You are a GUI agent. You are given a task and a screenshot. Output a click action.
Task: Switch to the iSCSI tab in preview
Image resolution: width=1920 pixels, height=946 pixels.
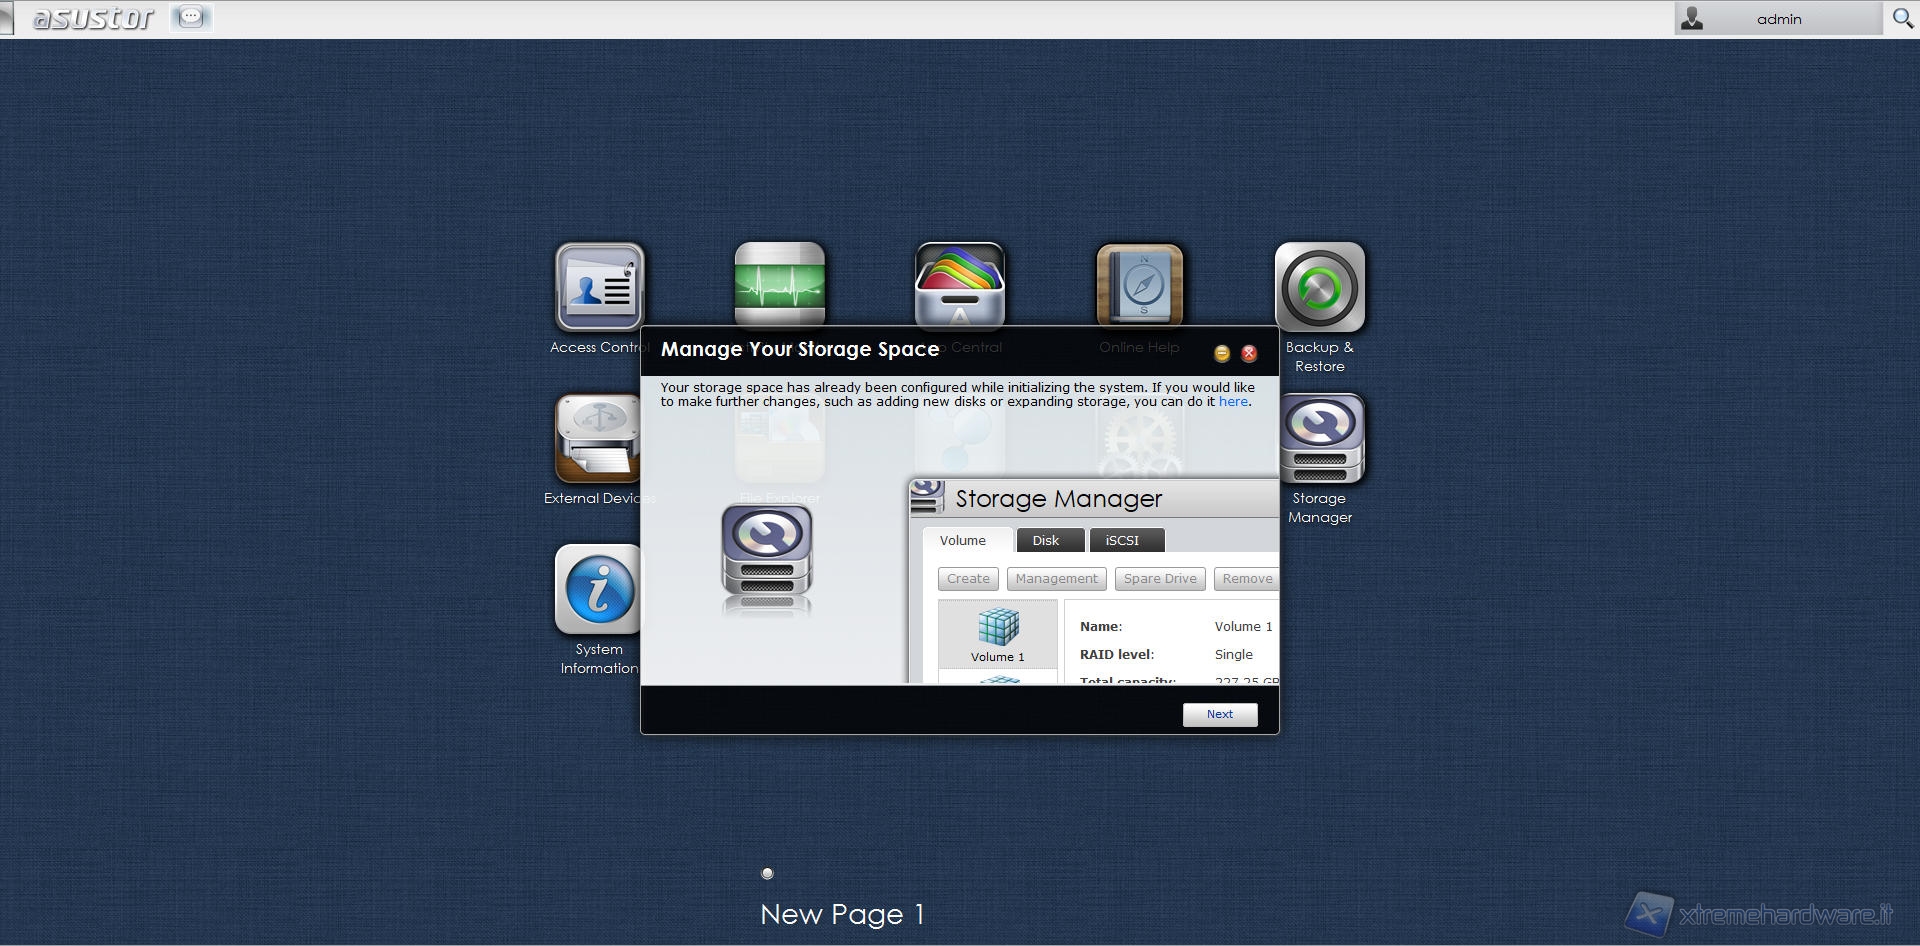click(x=1122, y=540)
